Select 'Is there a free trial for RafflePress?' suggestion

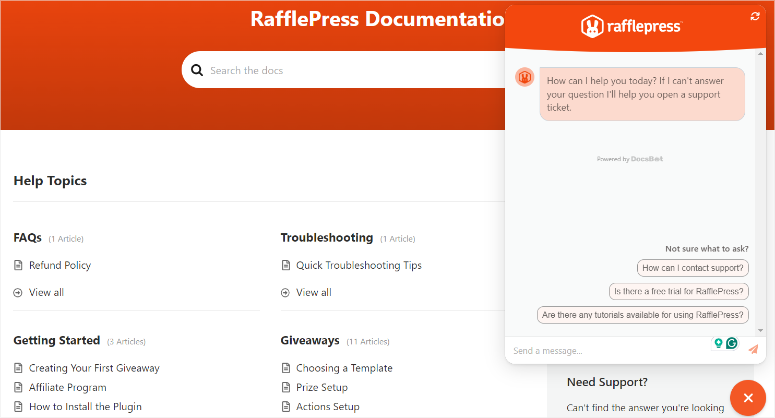[679, 292]
